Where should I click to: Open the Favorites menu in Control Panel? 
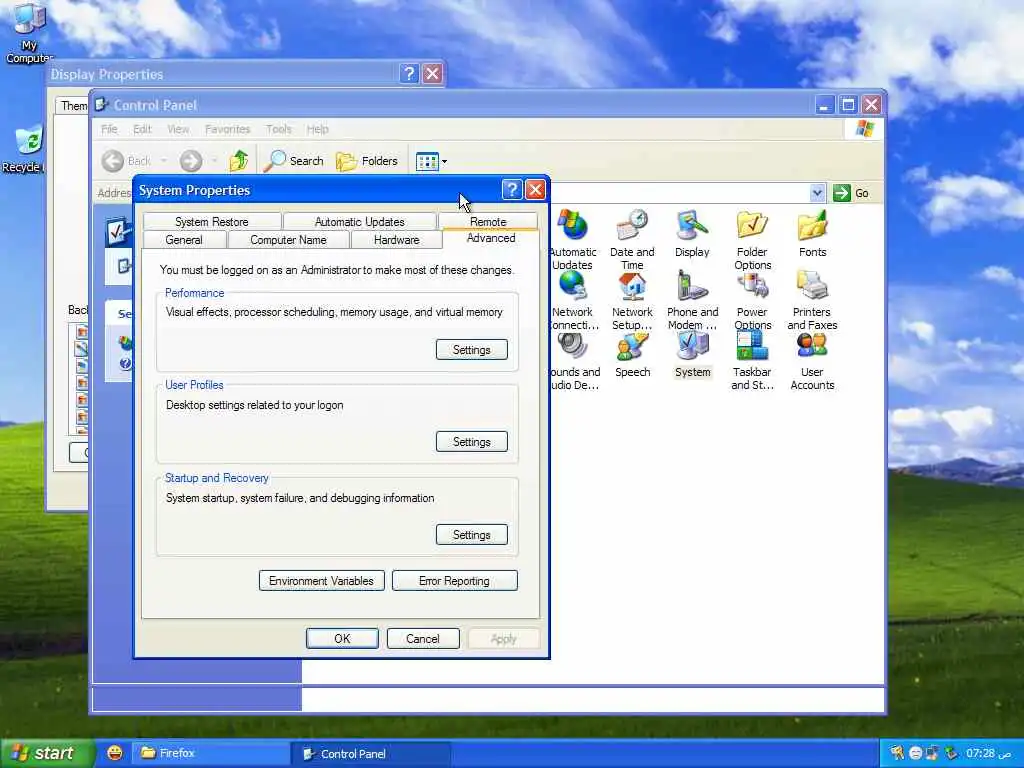(227, 129)
